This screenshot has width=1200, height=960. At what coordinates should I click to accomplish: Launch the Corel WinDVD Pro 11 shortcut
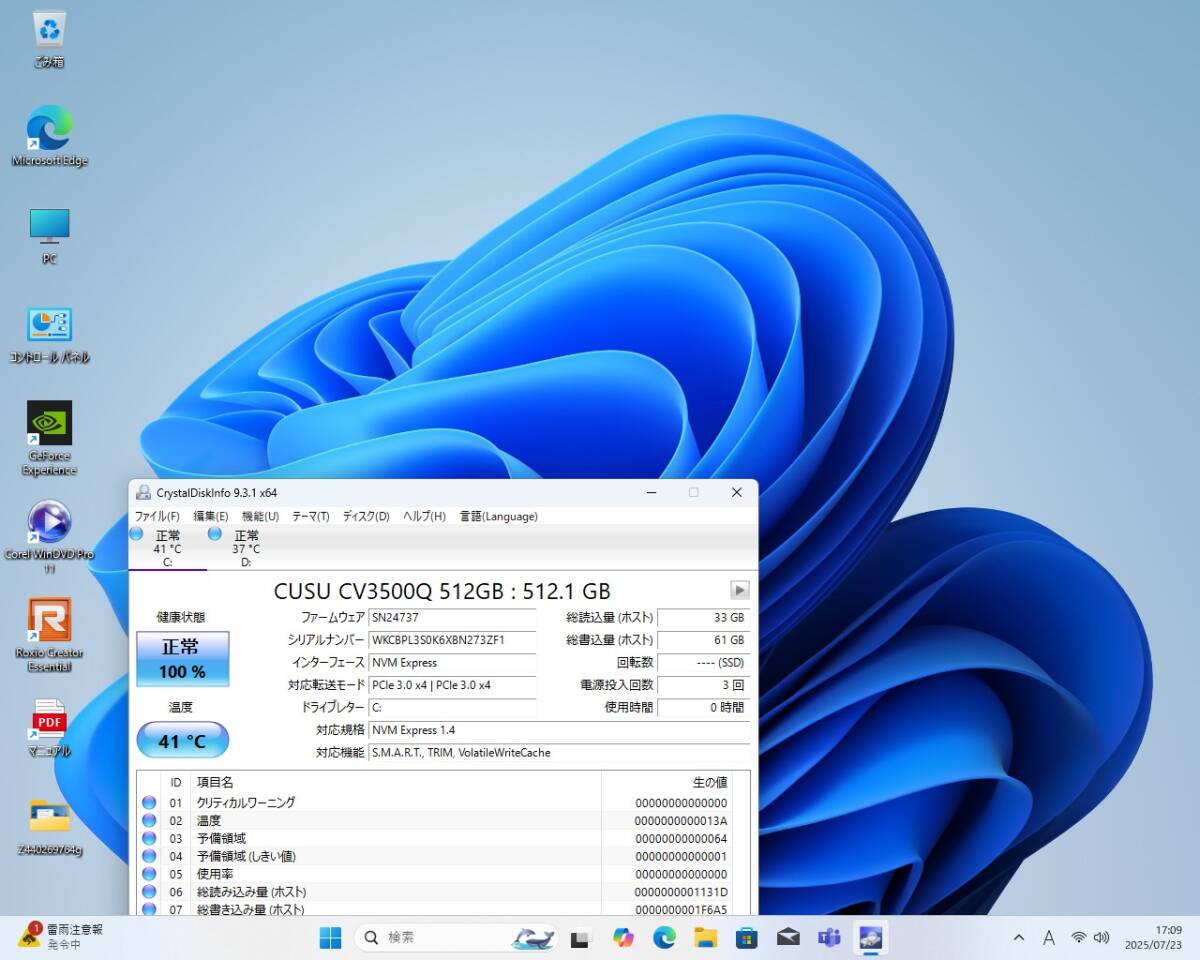coord(49,537)
